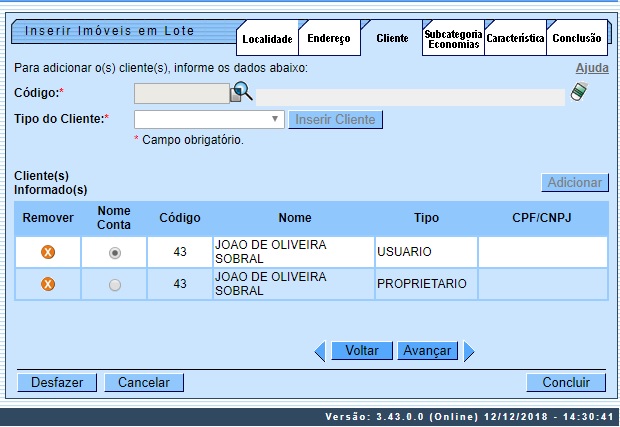Click the left arrow beside Voltar
620x427 pixels.
click(320, 351)
